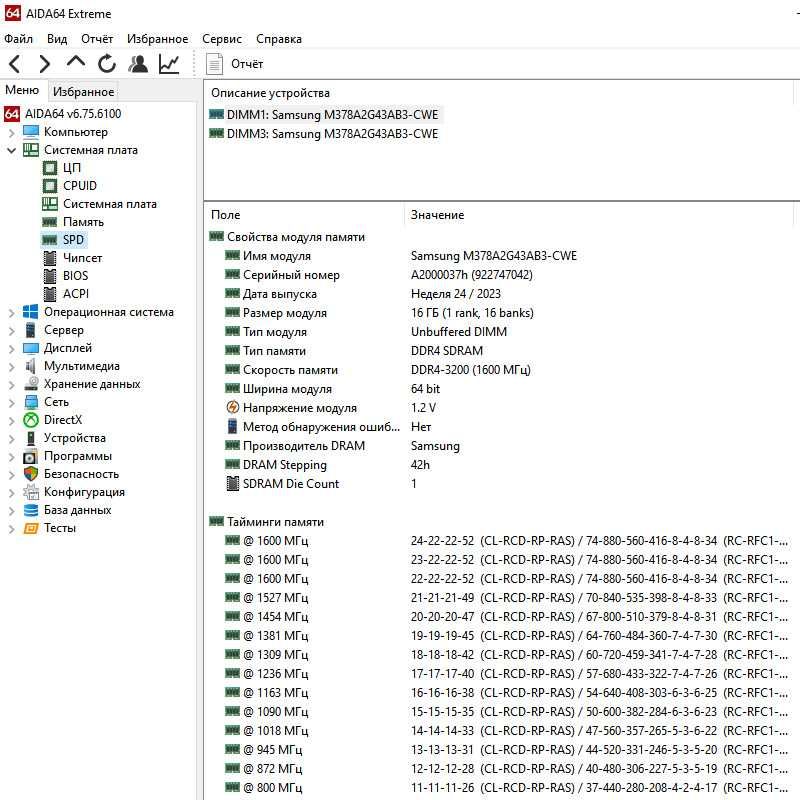
Task: Select the @ 800 МГц timing row
Action: (x=500, y=787)
